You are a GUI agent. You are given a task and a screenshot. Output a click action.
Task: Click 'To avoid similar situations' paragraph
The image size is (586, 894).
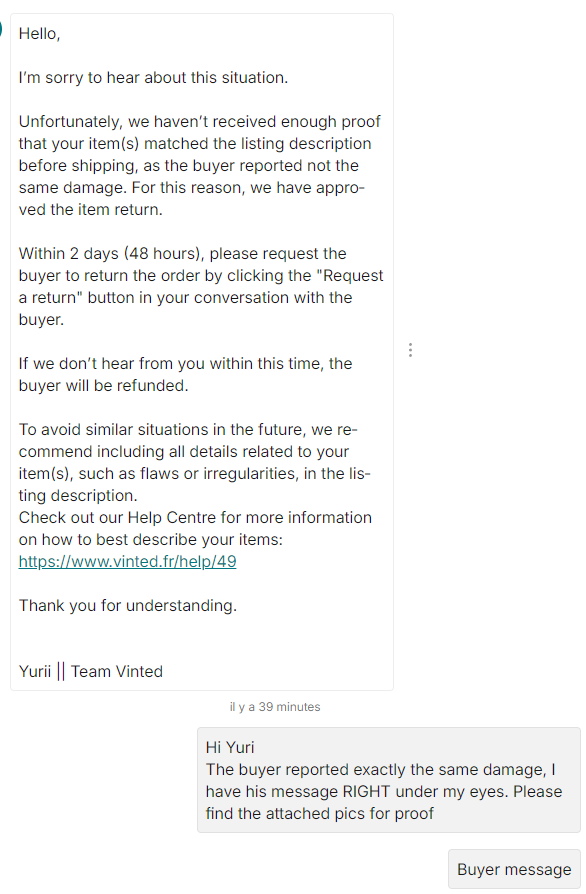click(194, 462)
